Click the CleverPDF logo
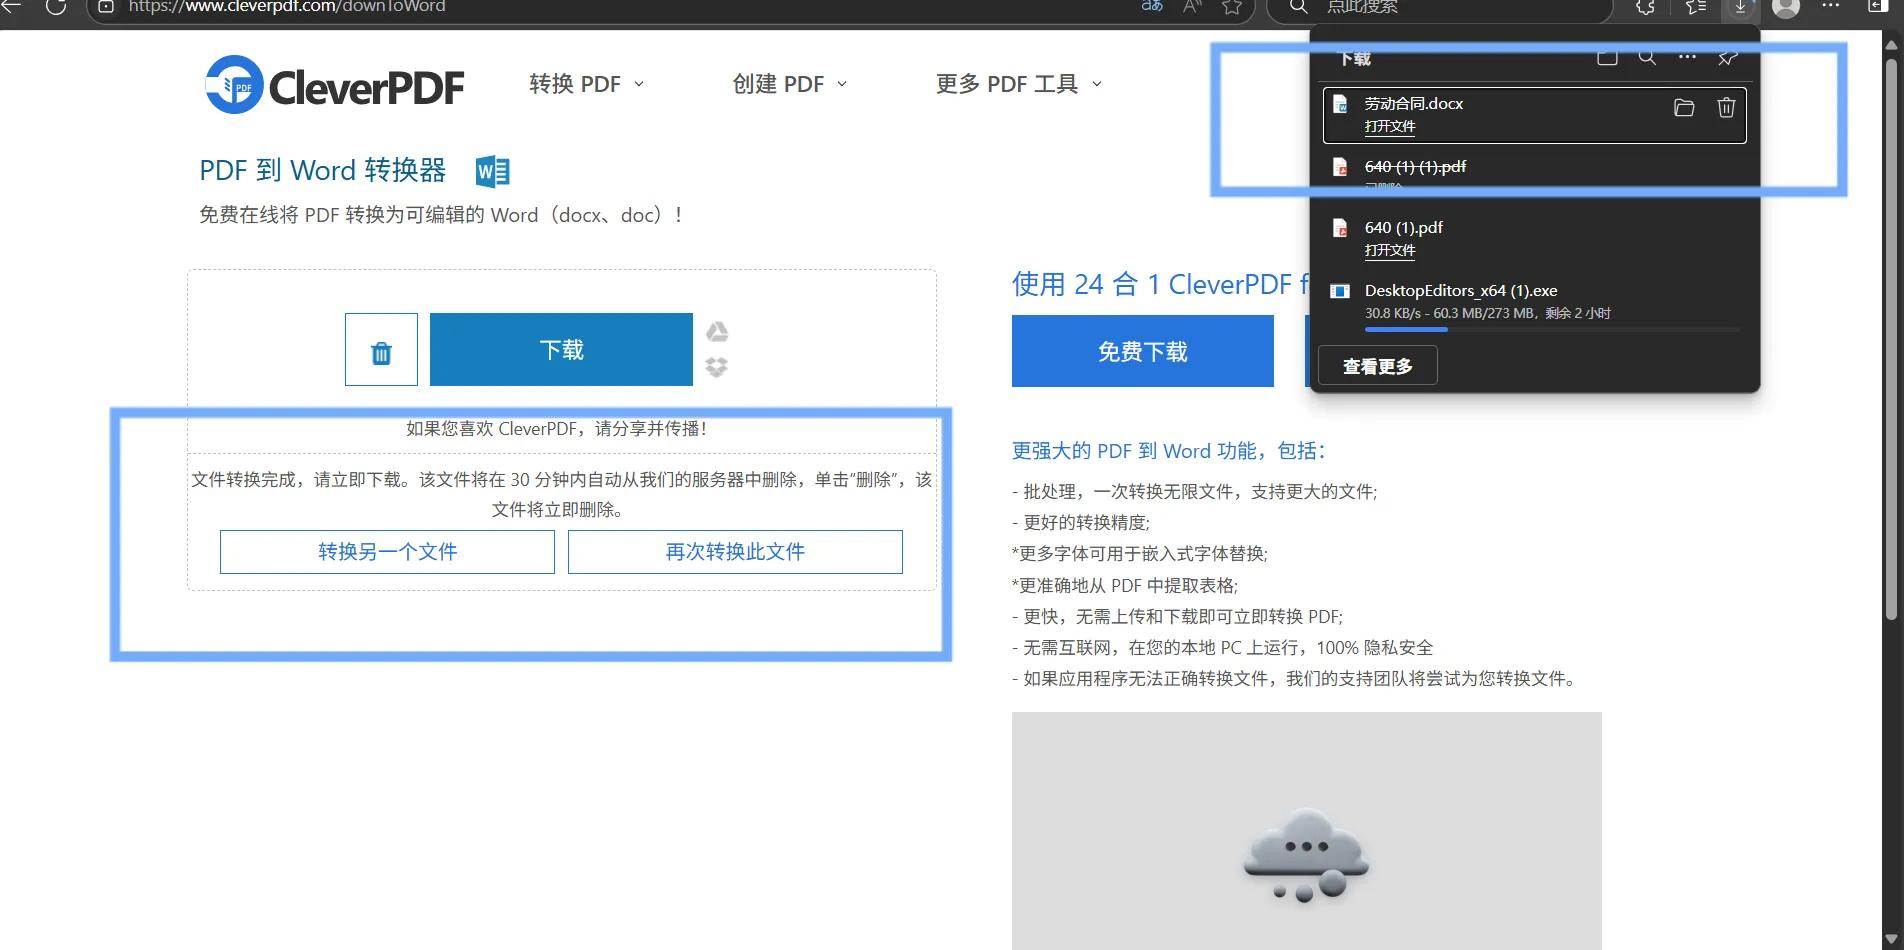 (x=333, y=84)
